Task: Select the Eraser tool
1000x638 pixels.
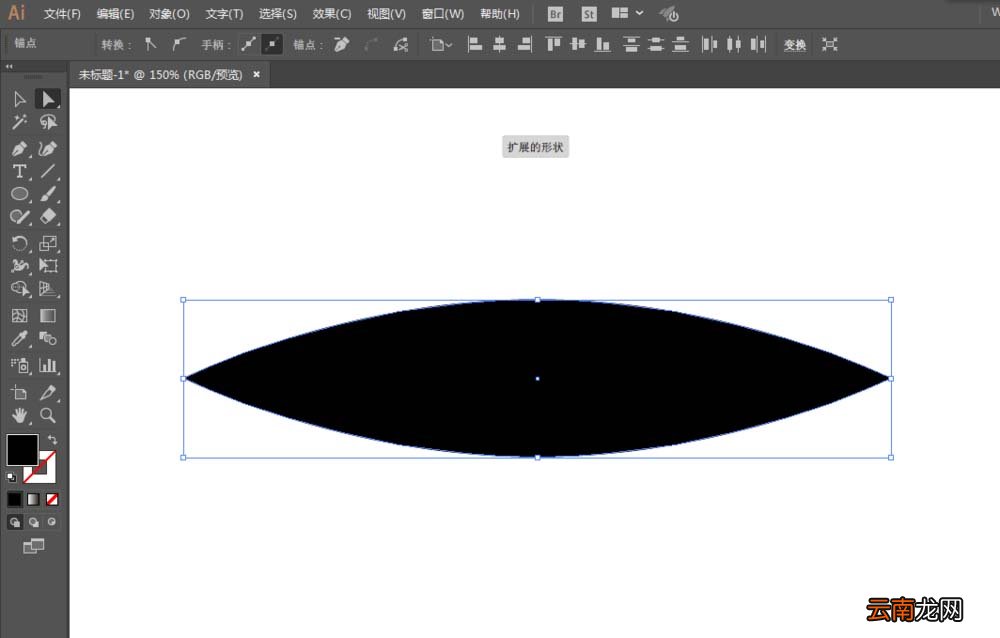Action: tap(48, 217)
